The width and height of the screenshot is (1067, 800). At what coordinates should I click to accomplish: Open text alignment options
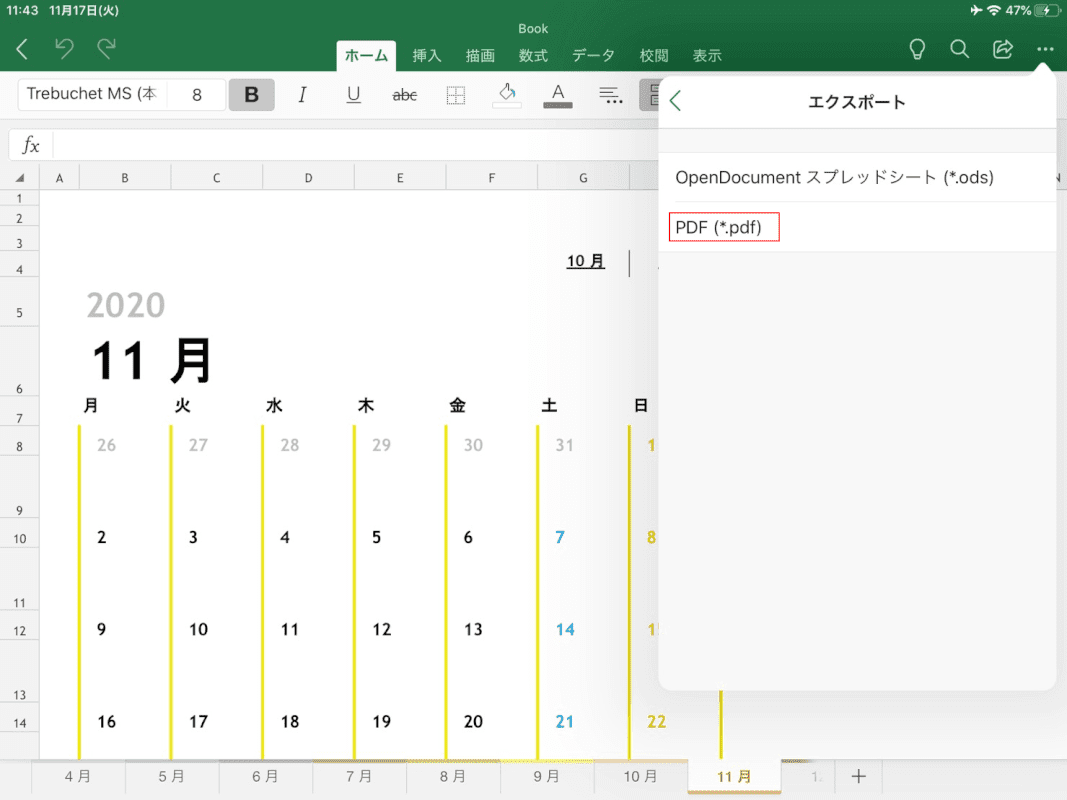point(610,95)
